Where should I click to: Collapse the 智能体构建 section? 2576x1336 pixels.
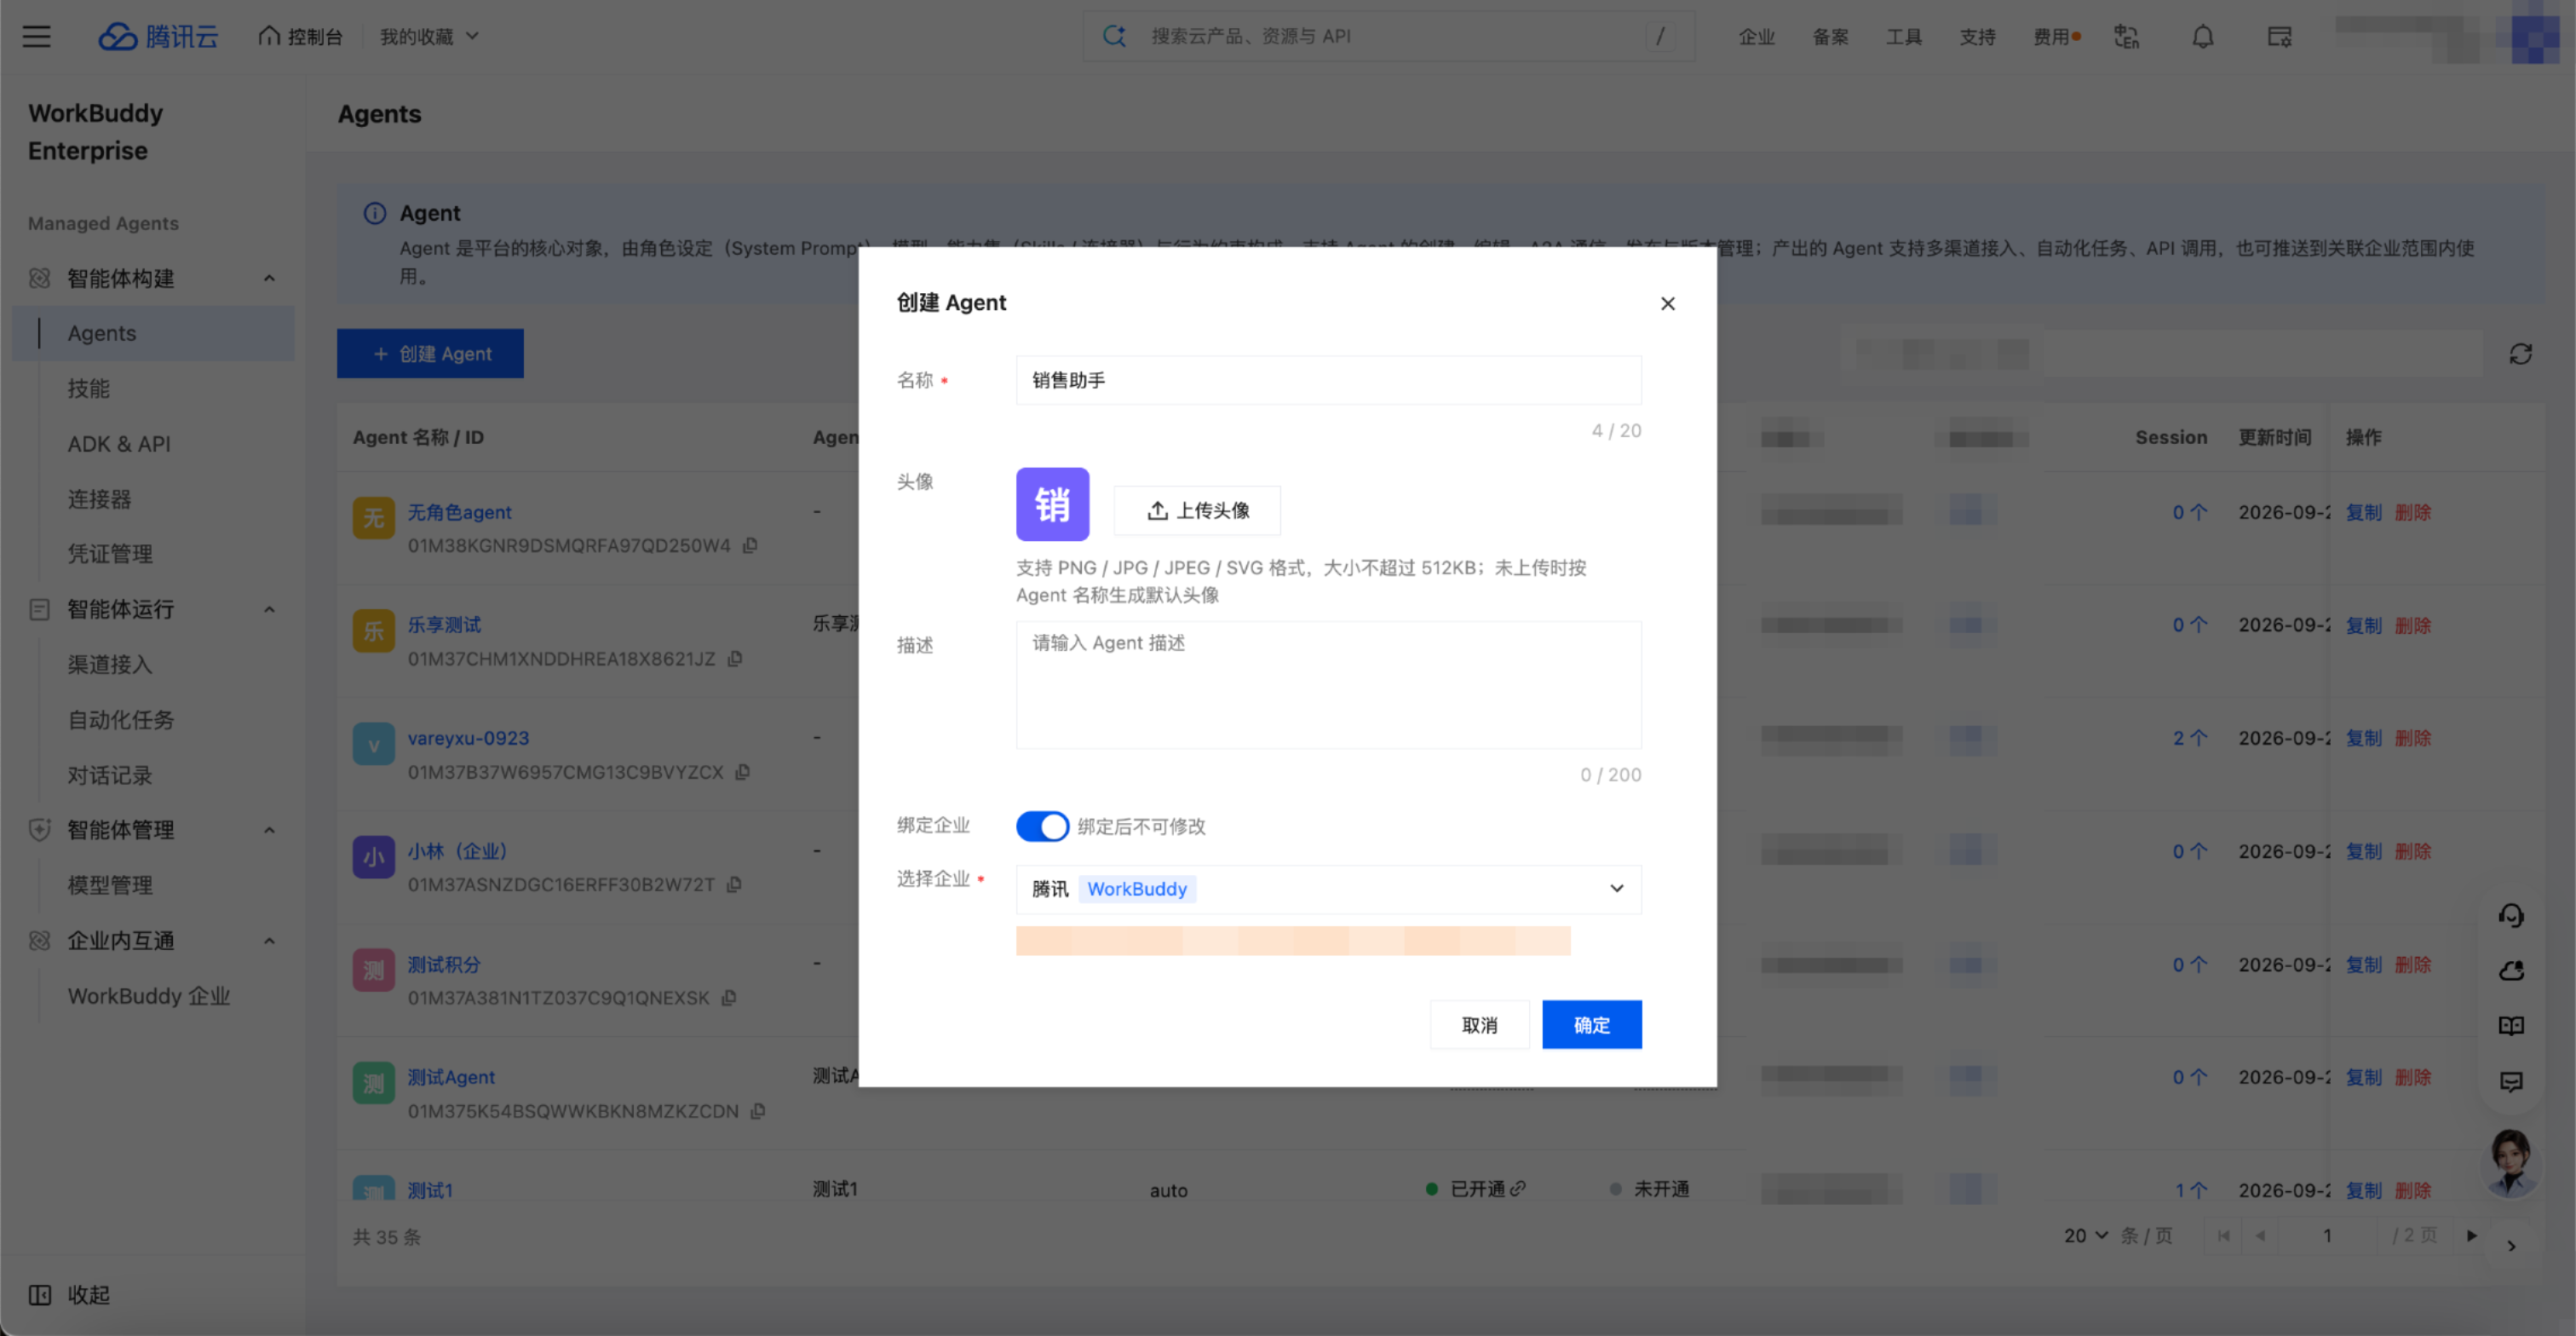click(x=269, y=278)
